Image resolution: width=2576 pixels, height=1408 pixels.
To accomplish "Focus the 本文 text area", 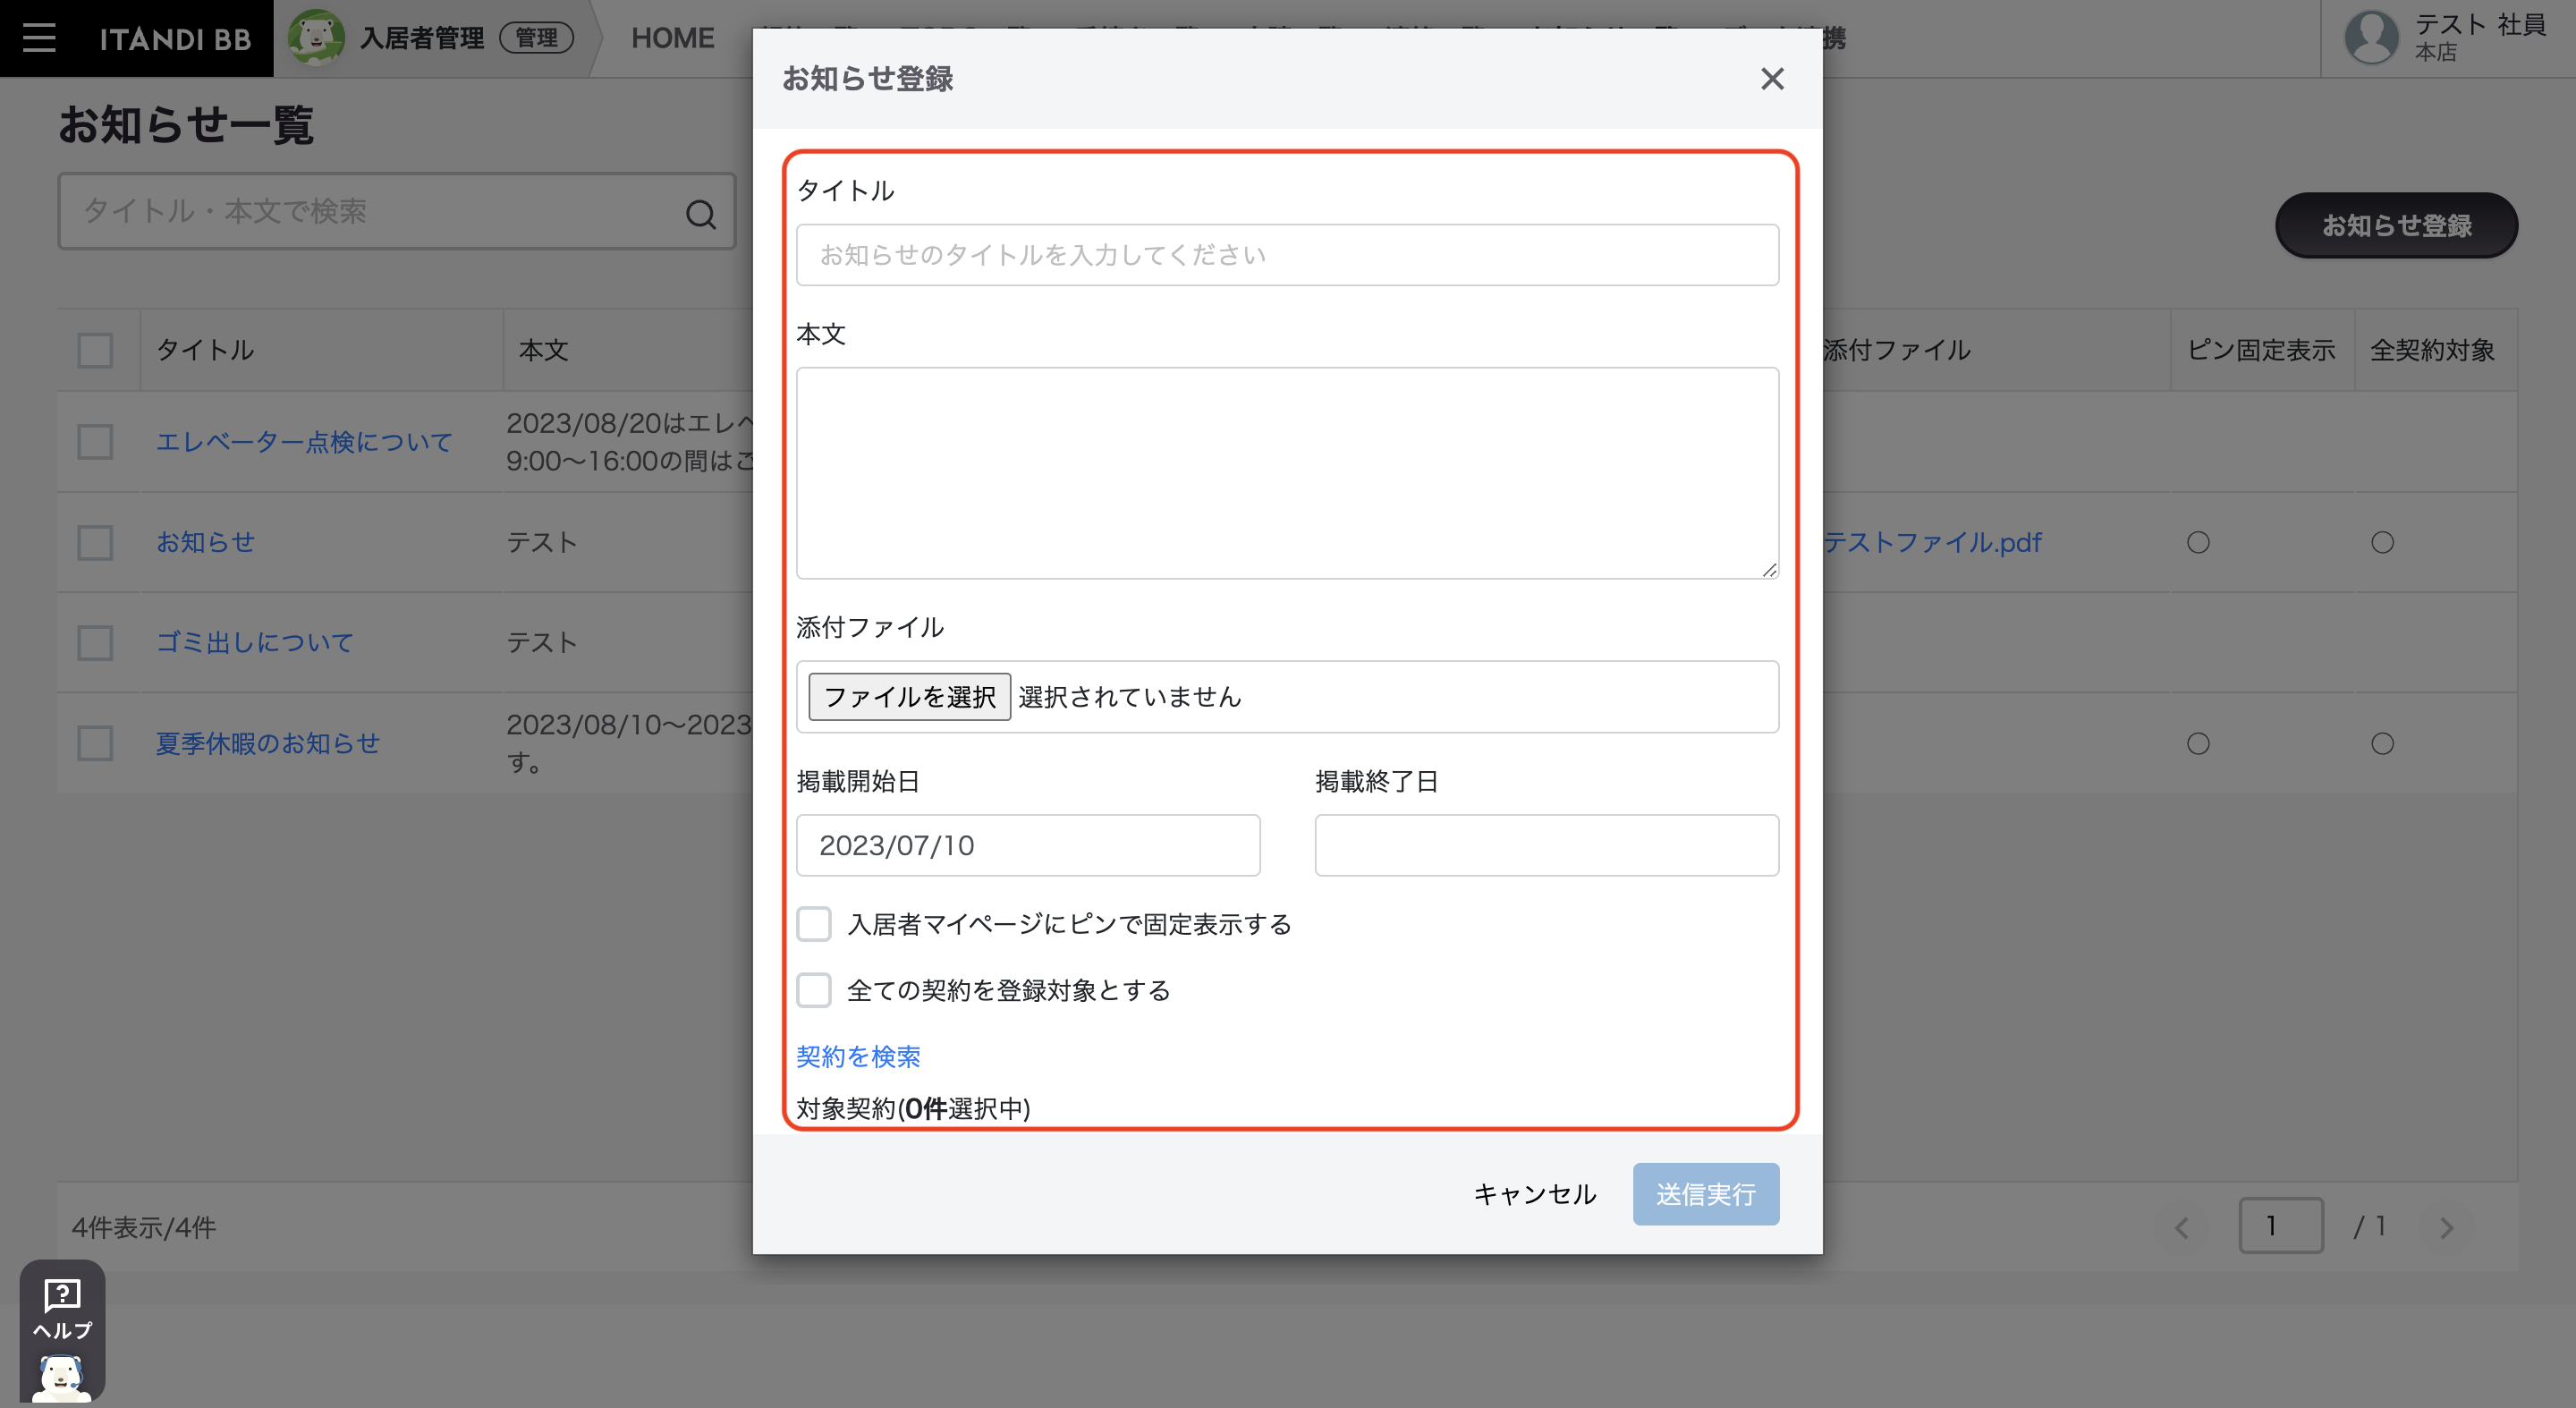I will pos(1287,473).
